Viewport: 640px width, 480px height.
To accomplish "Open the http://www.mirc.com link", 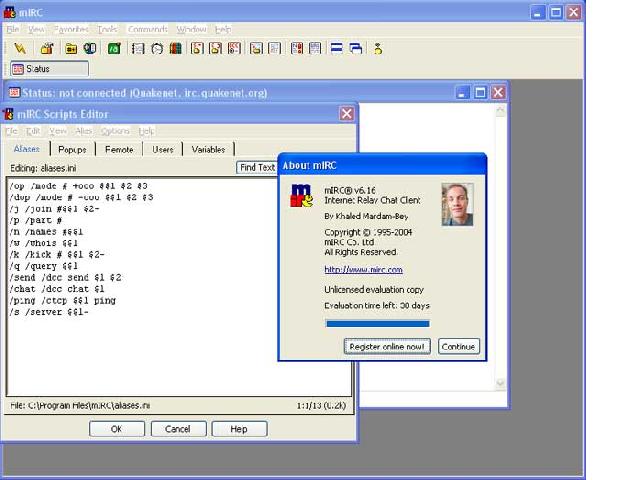I will (x=363, y=269).
